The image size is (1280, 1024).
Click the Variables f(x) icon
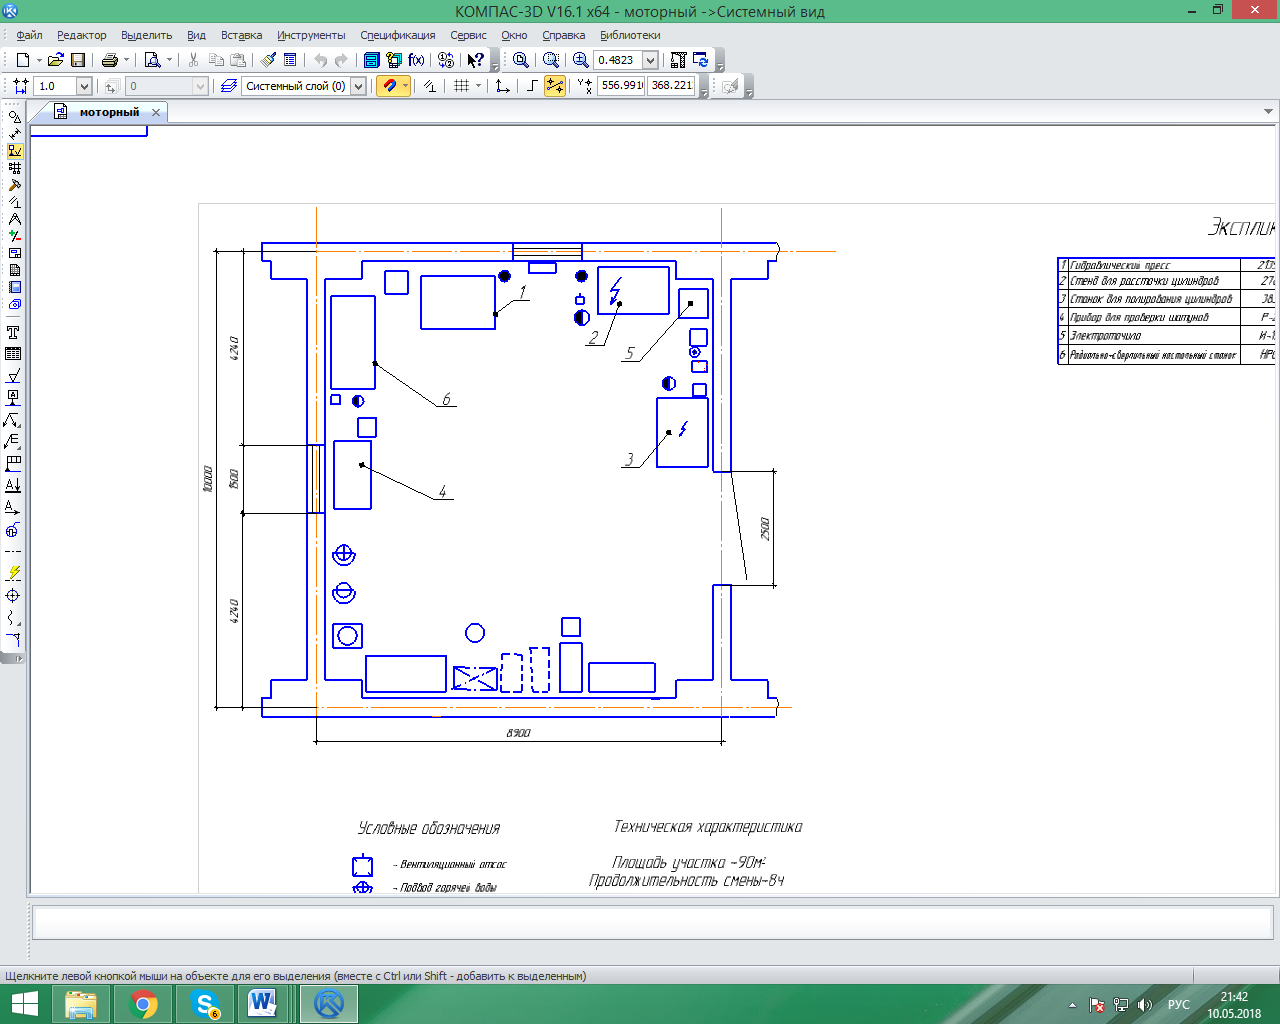click(x=416, y=60)
